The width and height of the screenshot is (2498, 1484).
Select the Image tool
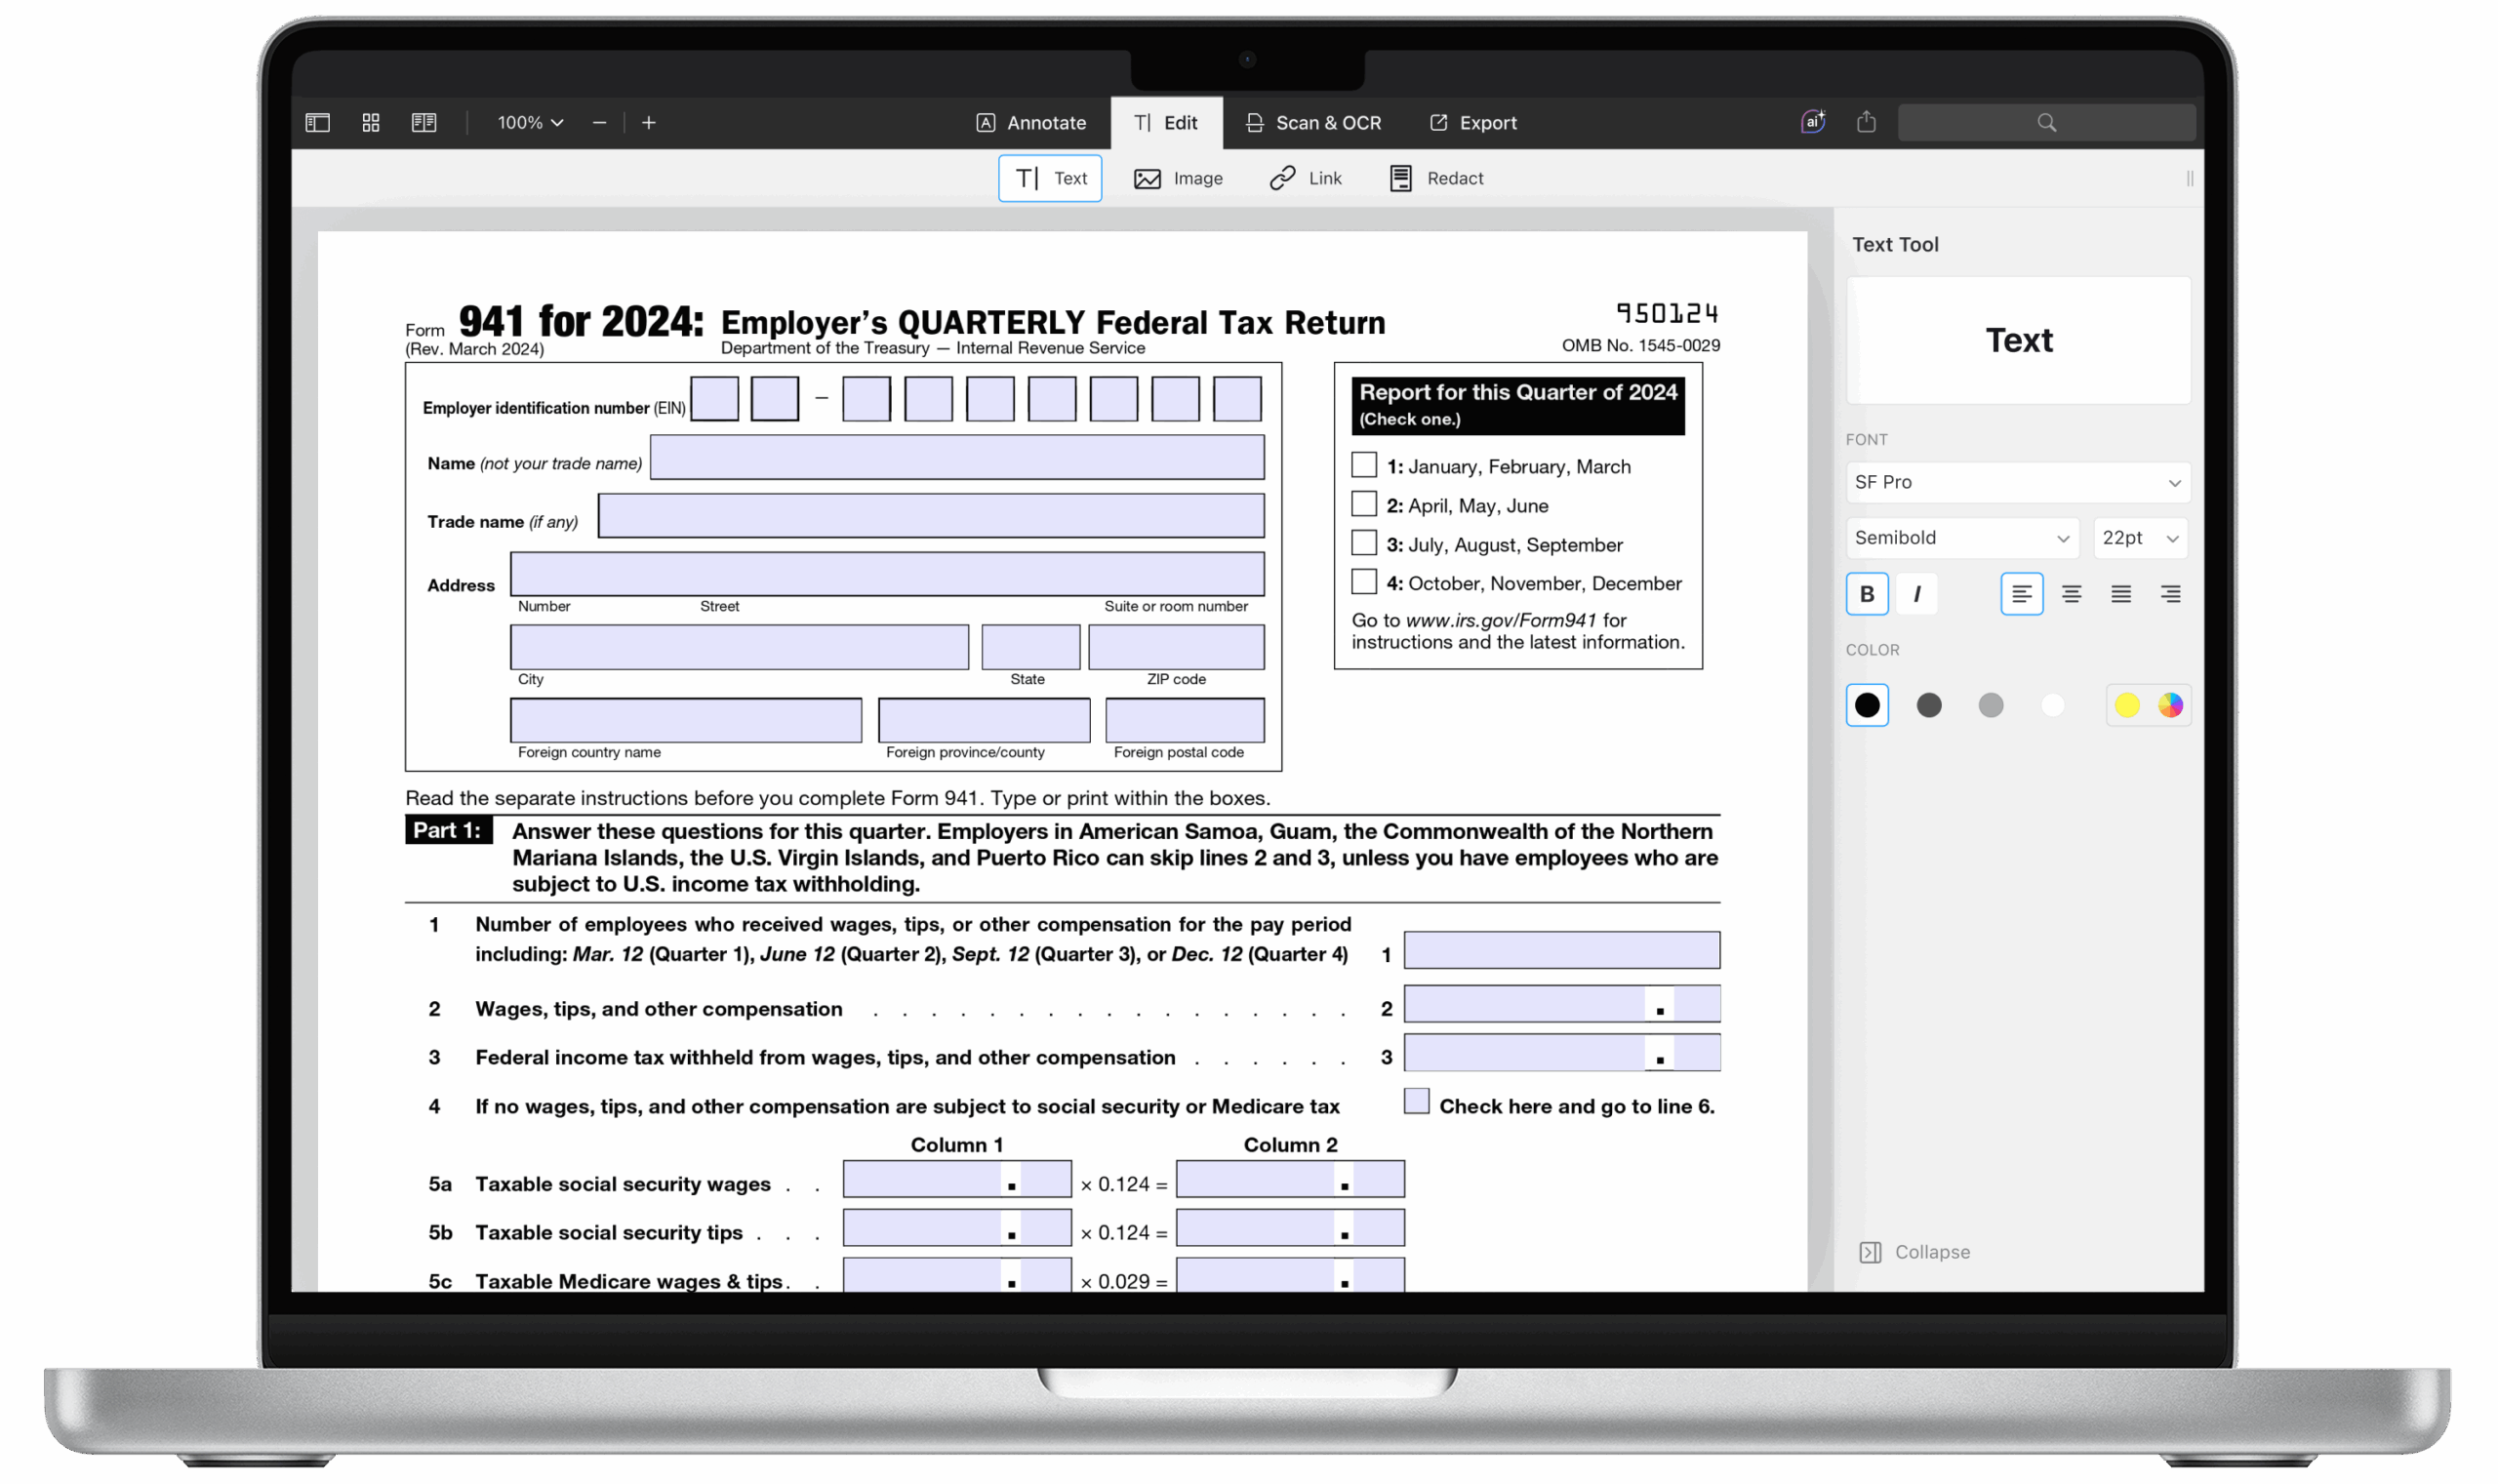pos(1180,178)
